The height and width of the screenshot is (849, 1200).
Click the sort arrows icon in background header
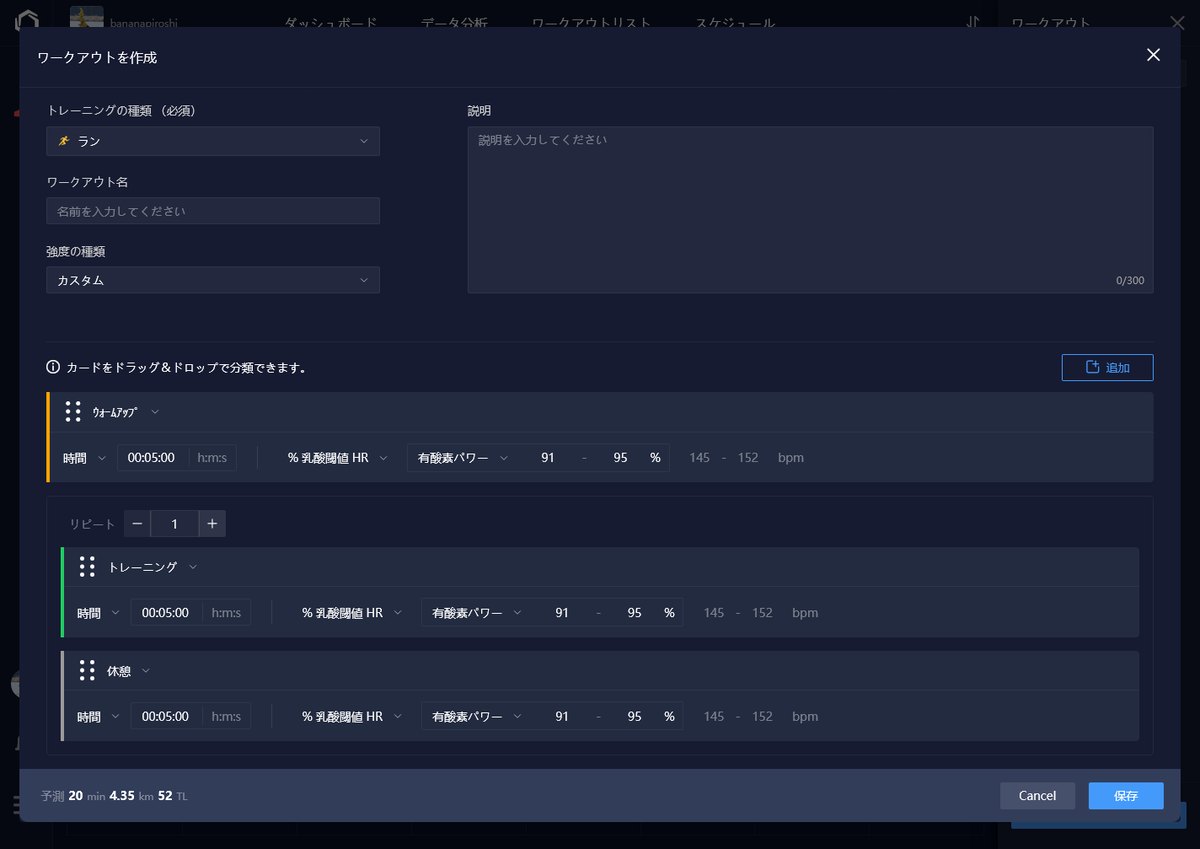973,21
